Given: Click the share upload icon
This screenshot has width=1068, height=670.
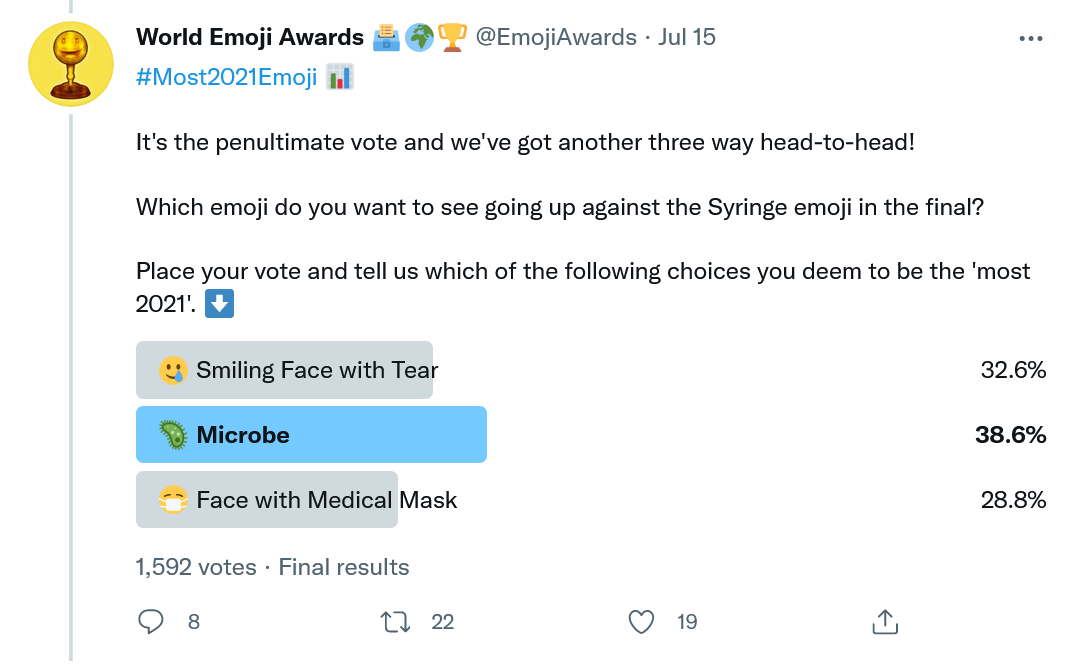Looking at the screenshot, I should point(884,622).
